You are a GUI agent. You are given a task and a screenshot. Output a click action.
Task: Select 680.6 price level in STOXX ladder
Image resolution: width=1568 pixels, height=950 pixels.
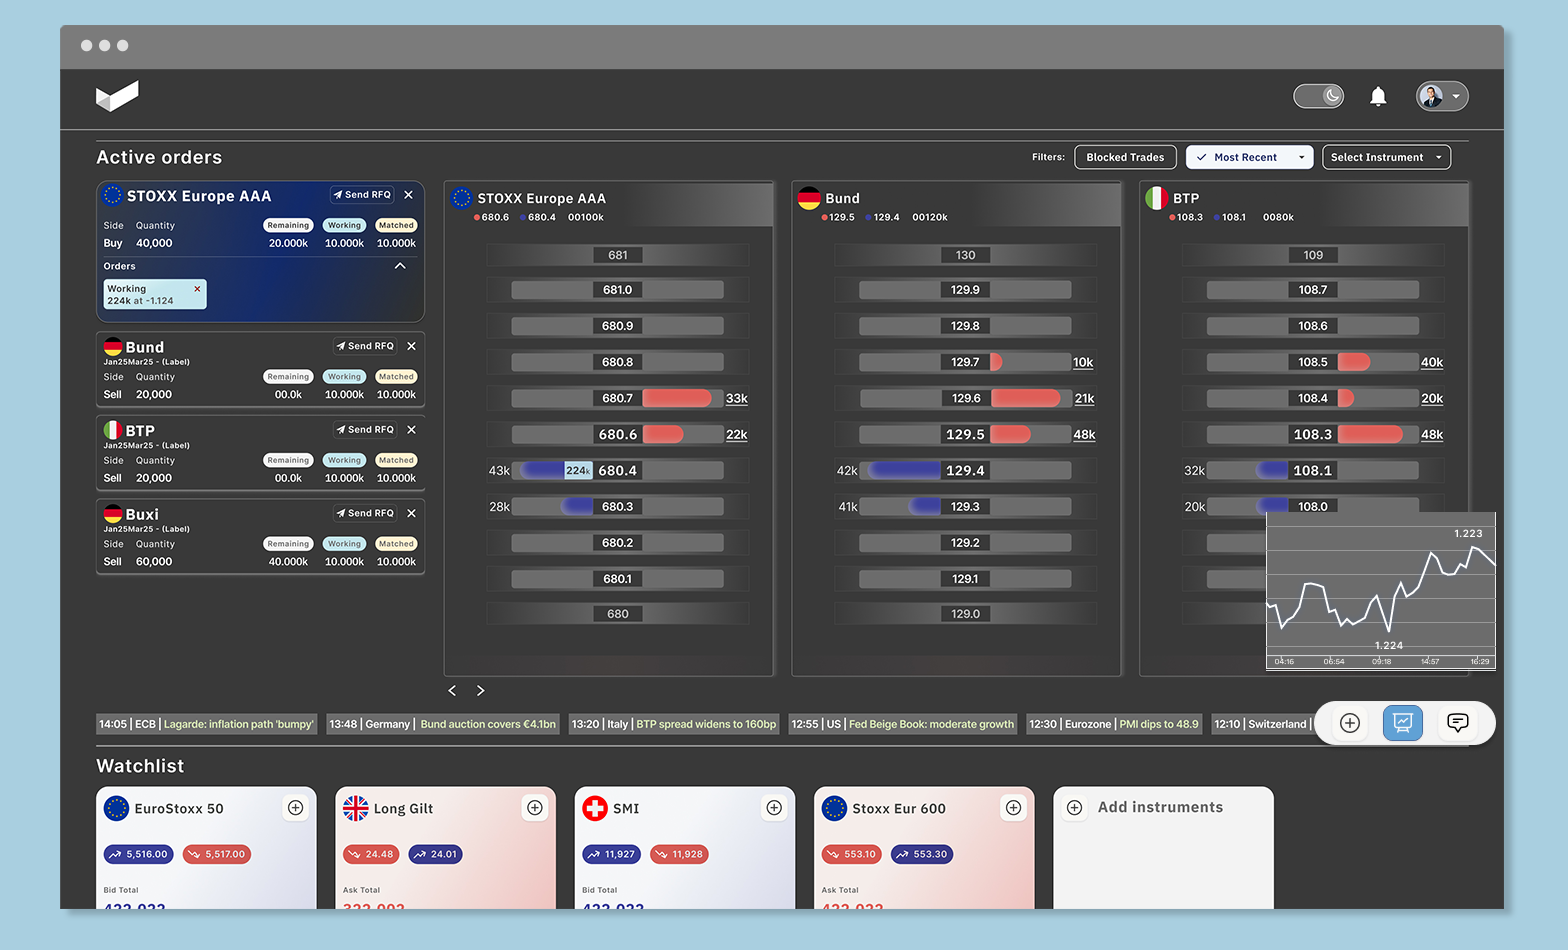[x=617, y=434]
